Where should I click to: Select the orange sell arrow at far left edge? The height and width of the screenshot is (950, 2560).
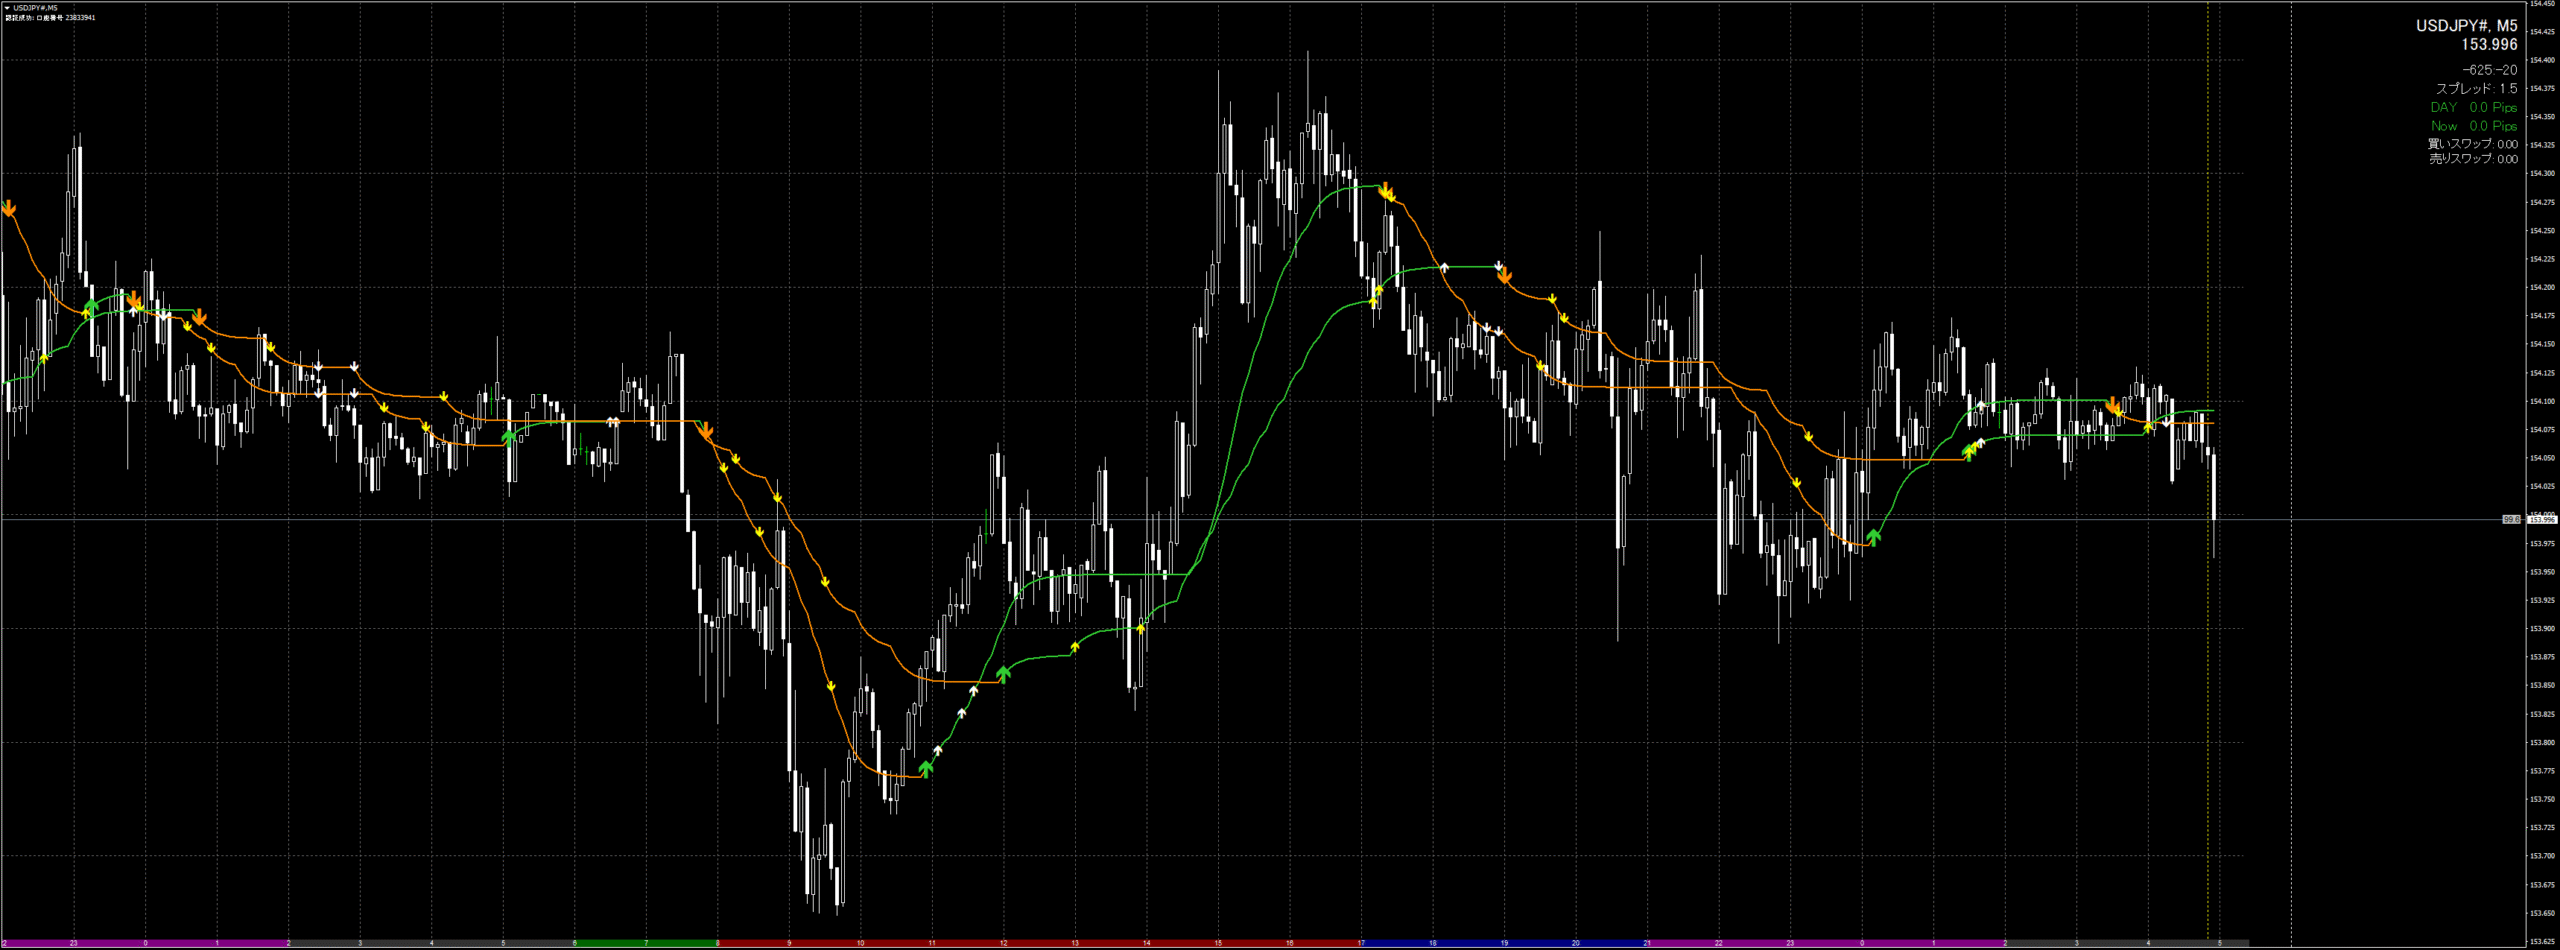(x=9, y=208)
